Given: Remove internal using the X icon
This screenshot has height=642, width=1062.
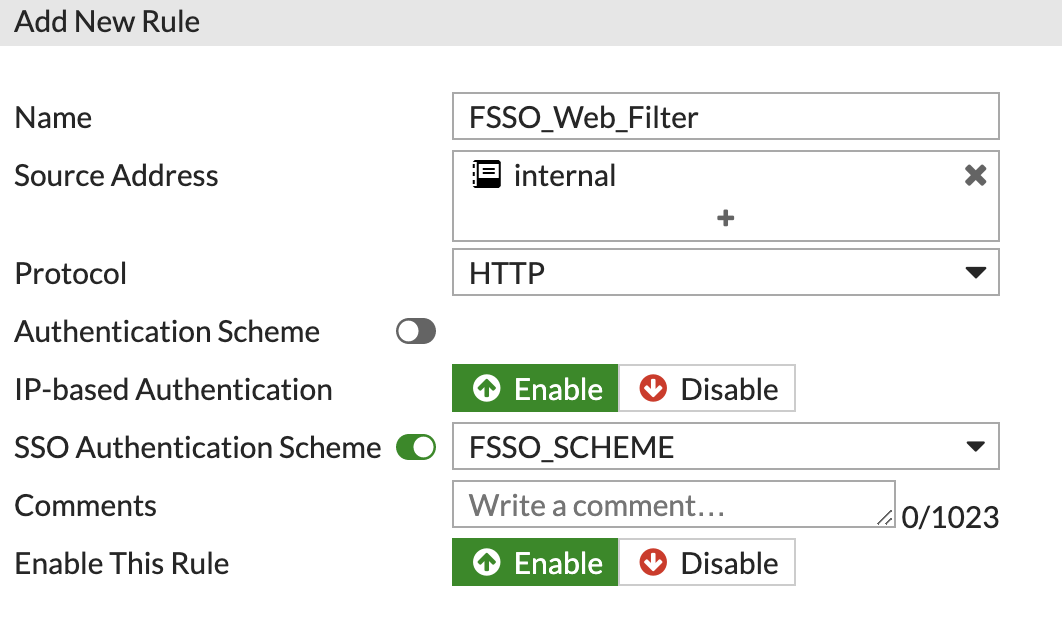Looking at the screenshot, I should [x=974, y=174].
